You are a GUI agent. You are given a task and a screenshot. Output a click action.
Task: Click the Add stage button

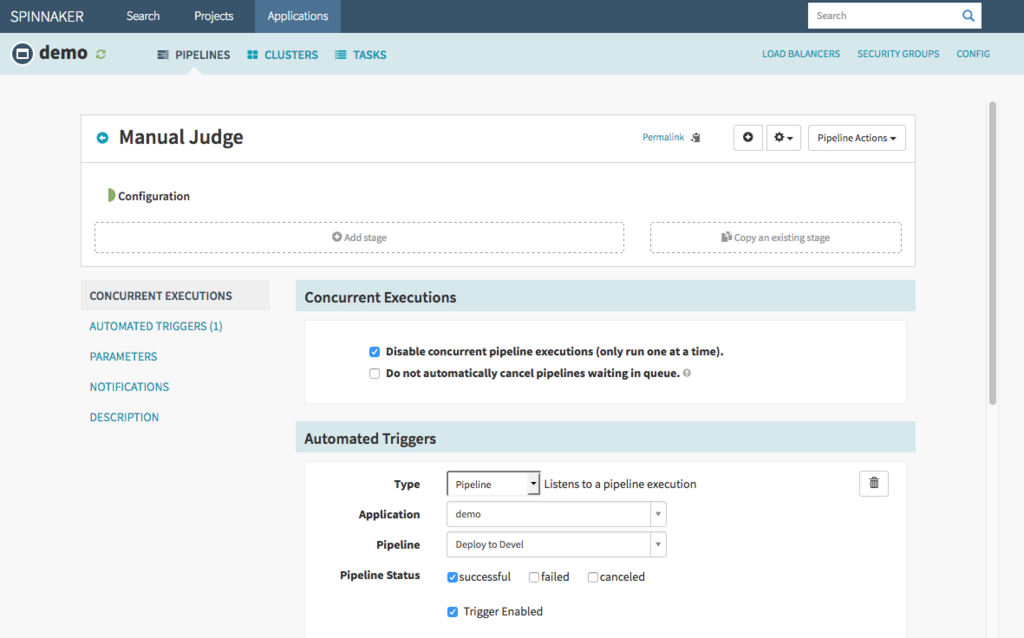pyautogui.click(x=359, y=237)
